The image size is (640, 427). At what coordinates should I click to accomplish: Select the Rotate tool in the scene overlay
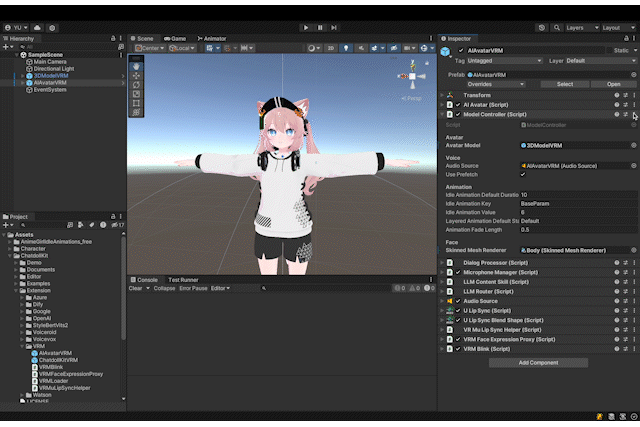click(x=136, y=85)
